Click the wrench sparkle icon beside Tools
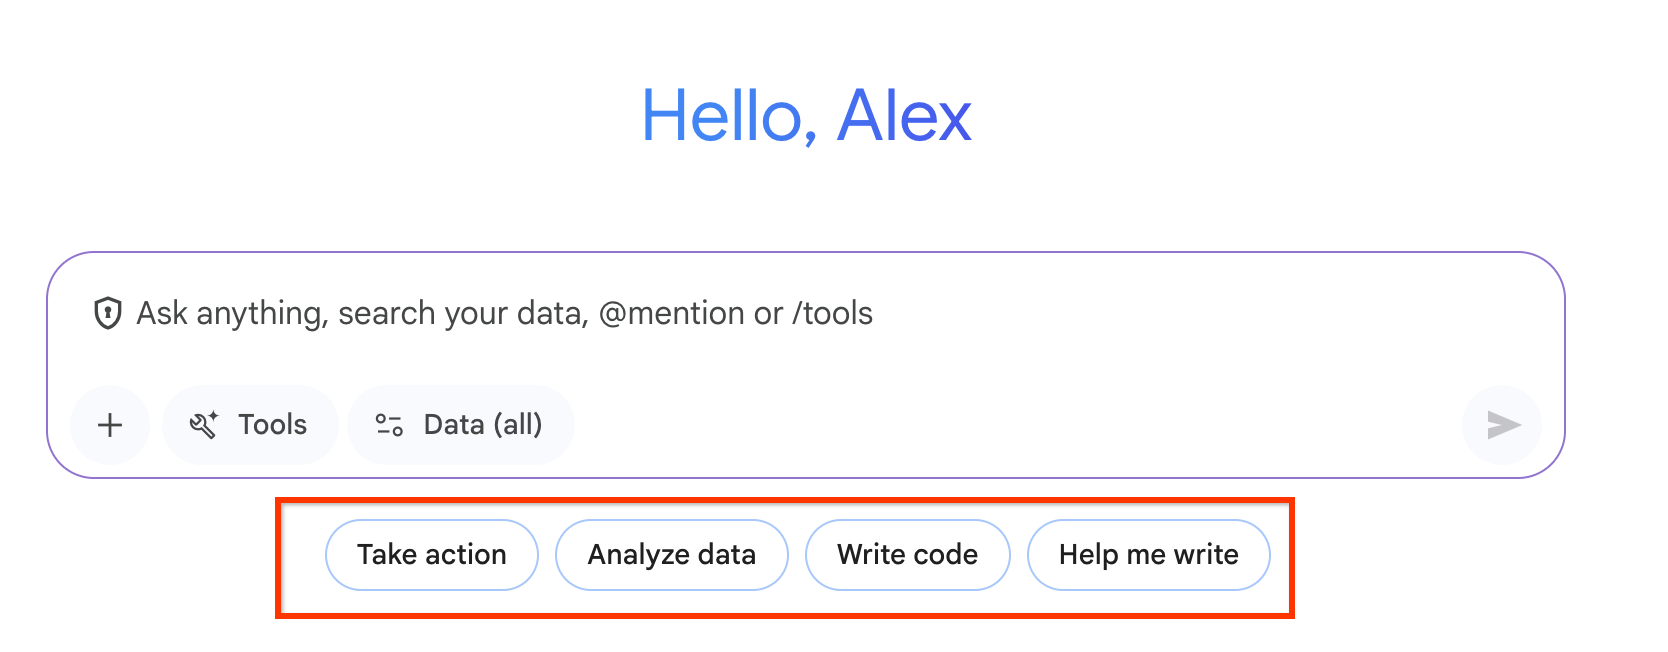Screen dimensions: 1668x652 coord(204,425)
